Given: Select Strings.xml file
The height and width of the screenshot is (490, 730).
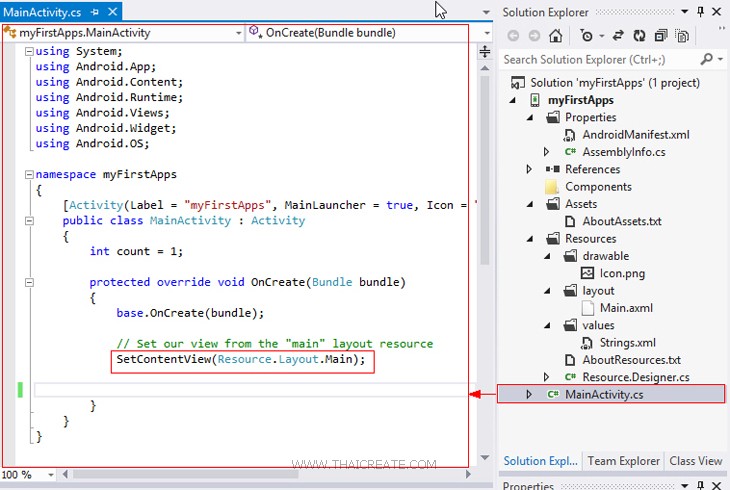Looking at the screenshot, I should (627, 343).
